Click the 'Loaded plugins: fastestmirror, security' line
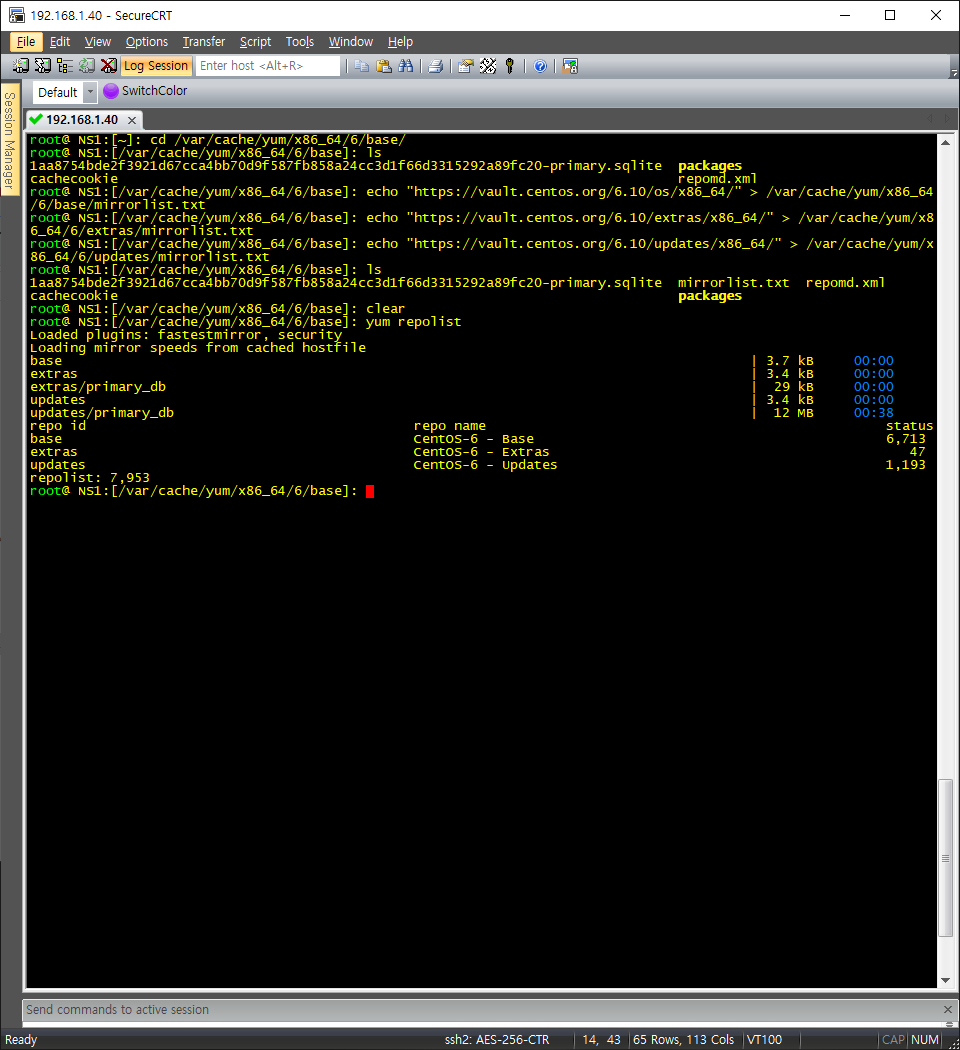 185,335
